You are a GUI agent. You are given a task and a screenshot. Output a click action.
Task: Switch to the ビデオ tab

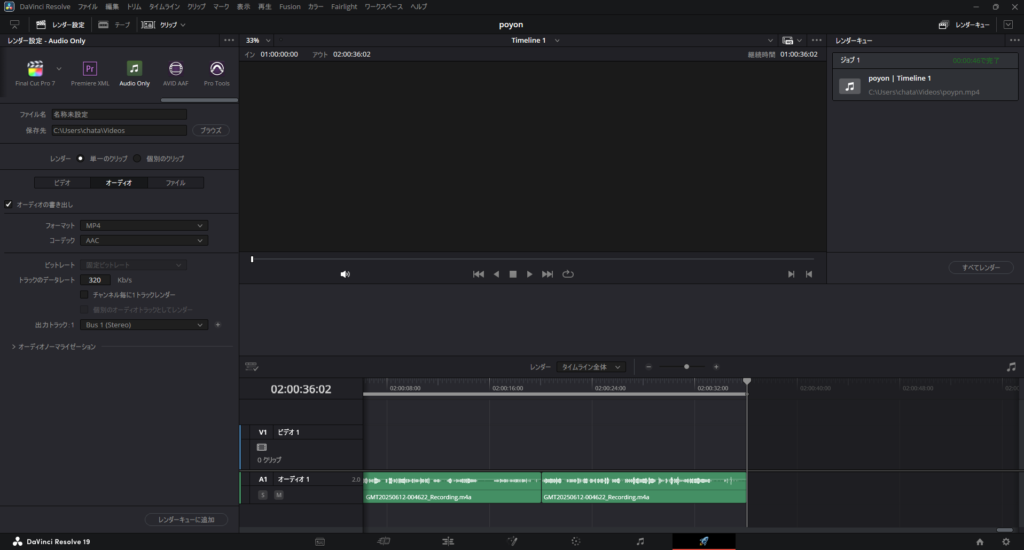pos(62,183)
